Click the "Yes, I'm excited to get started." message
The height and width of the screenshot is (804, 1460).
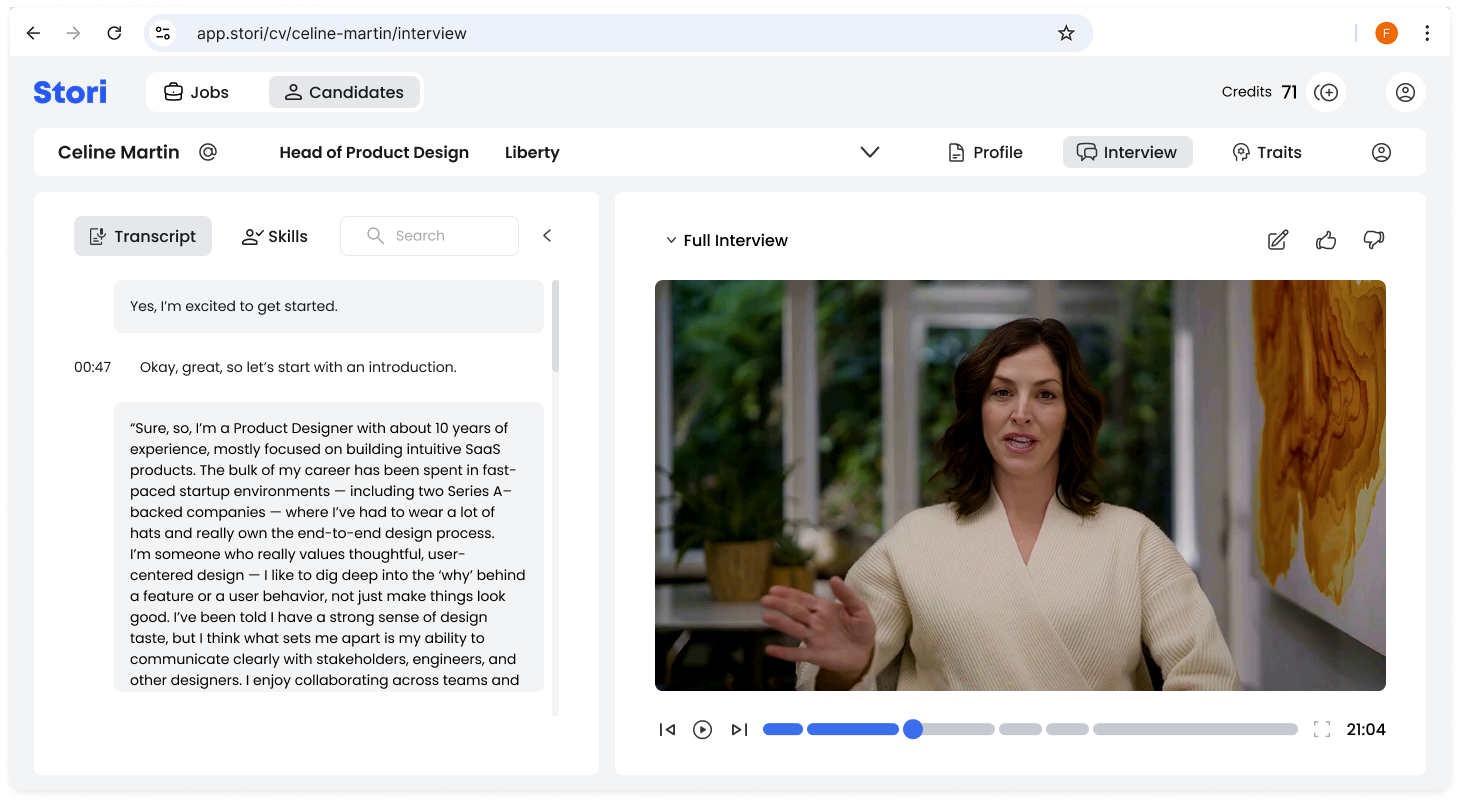tap(329, 306)
